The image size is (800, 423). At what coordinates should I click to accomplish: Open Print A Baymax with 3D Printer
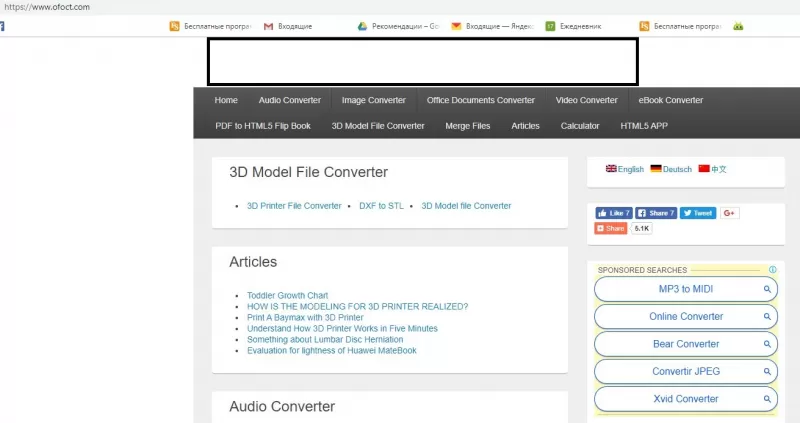point(305,317)
